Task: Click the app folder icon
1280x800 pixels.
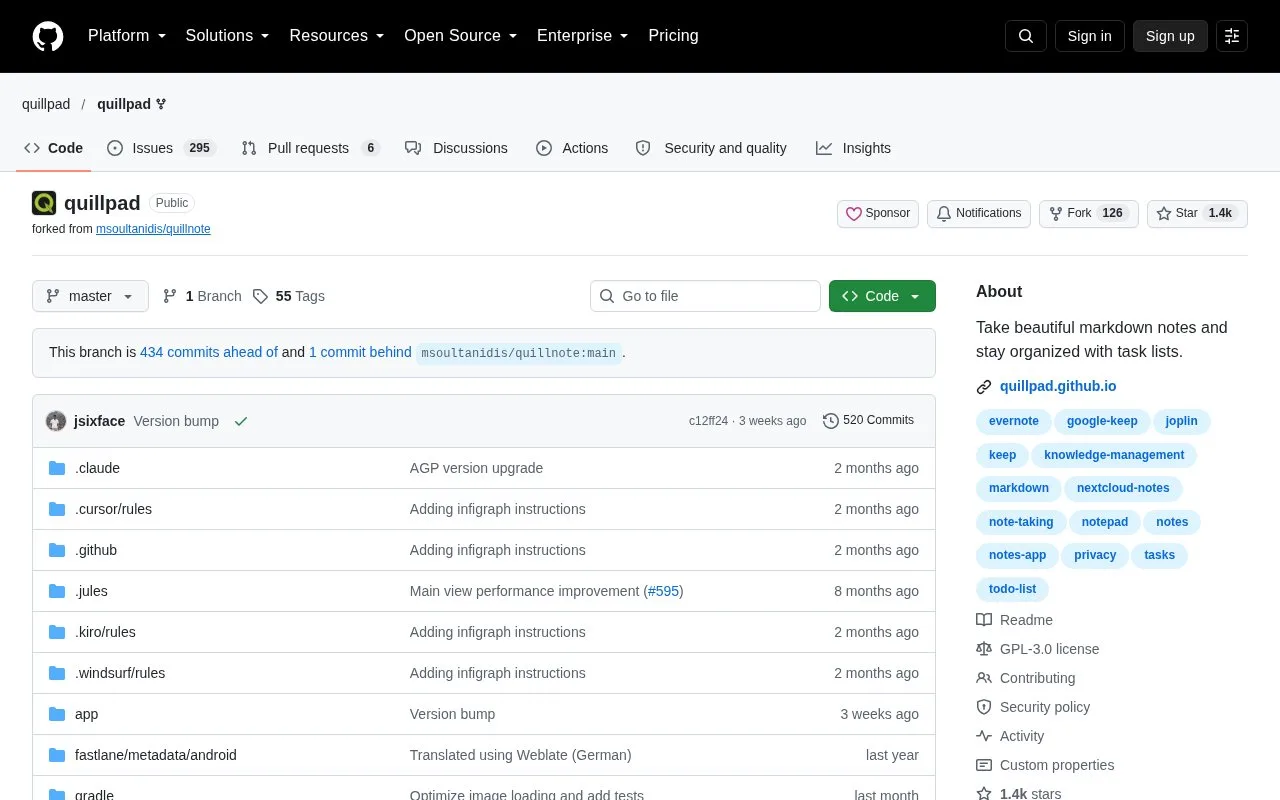Action: coord(57,714)
